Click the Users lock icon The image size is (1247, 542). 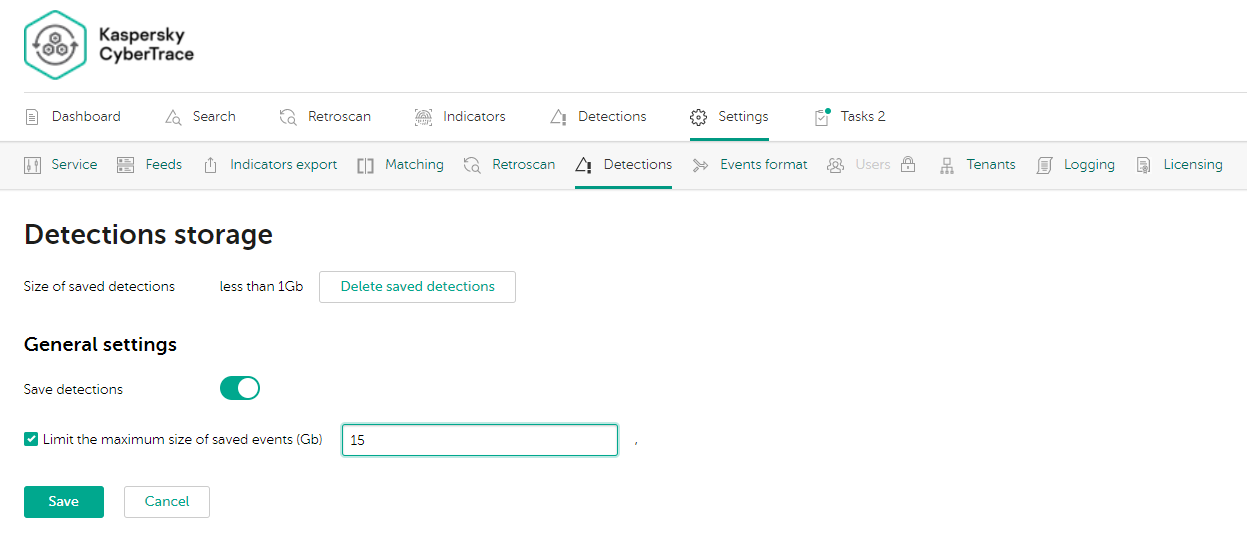click(x=908, y=165)
